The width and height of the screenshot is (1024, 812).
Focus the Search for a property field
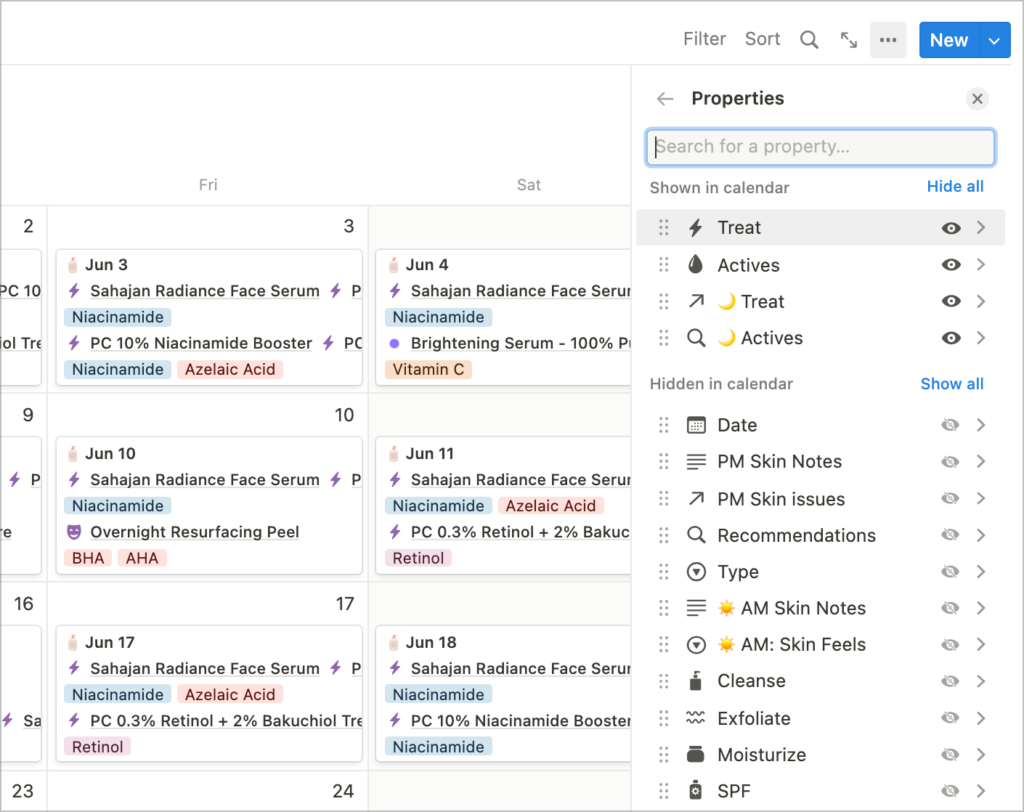click(820, 146)
